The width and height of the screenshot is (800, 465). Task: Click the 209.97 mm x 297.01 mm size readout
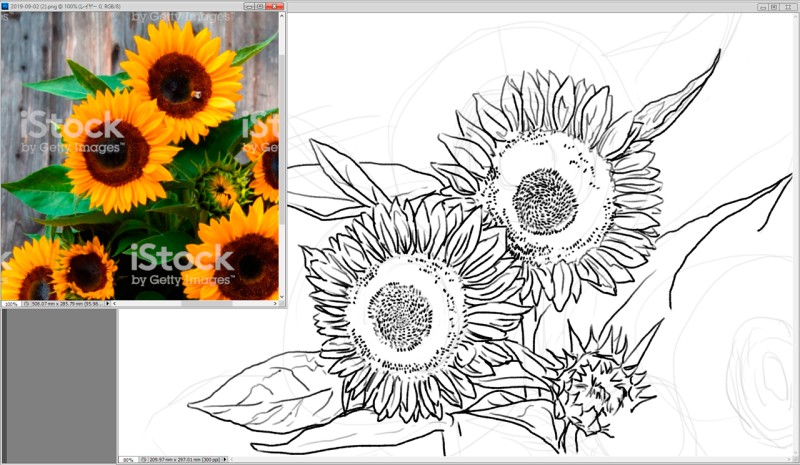[x=184, y=459]
